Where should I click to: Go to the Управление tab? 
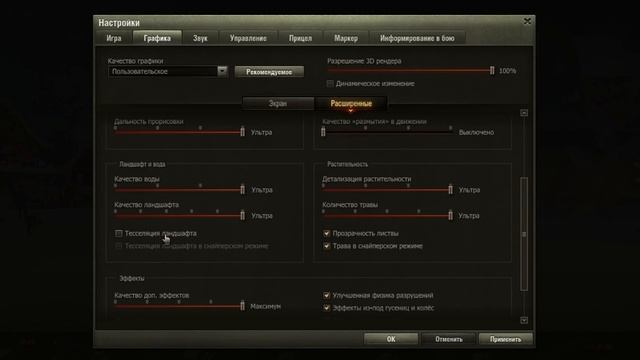point(248,38)
